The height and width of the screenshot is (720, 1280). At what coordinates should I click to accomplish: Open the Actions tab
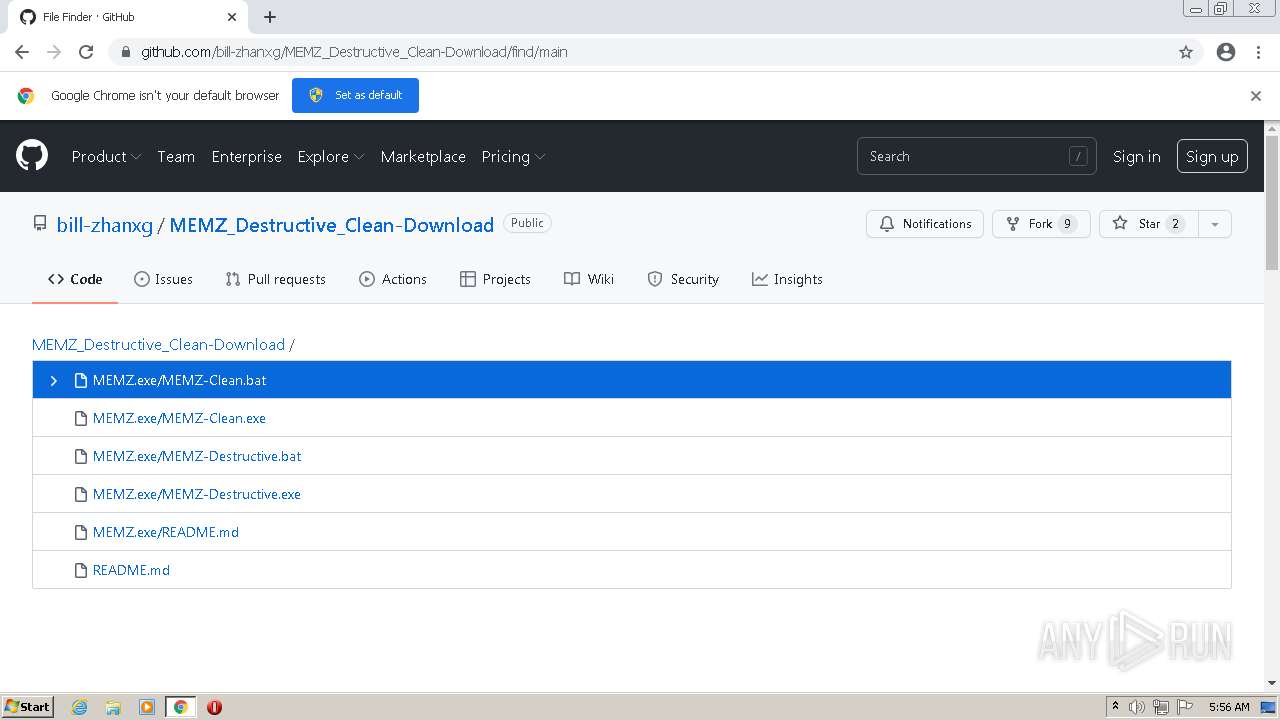point(393,279)
